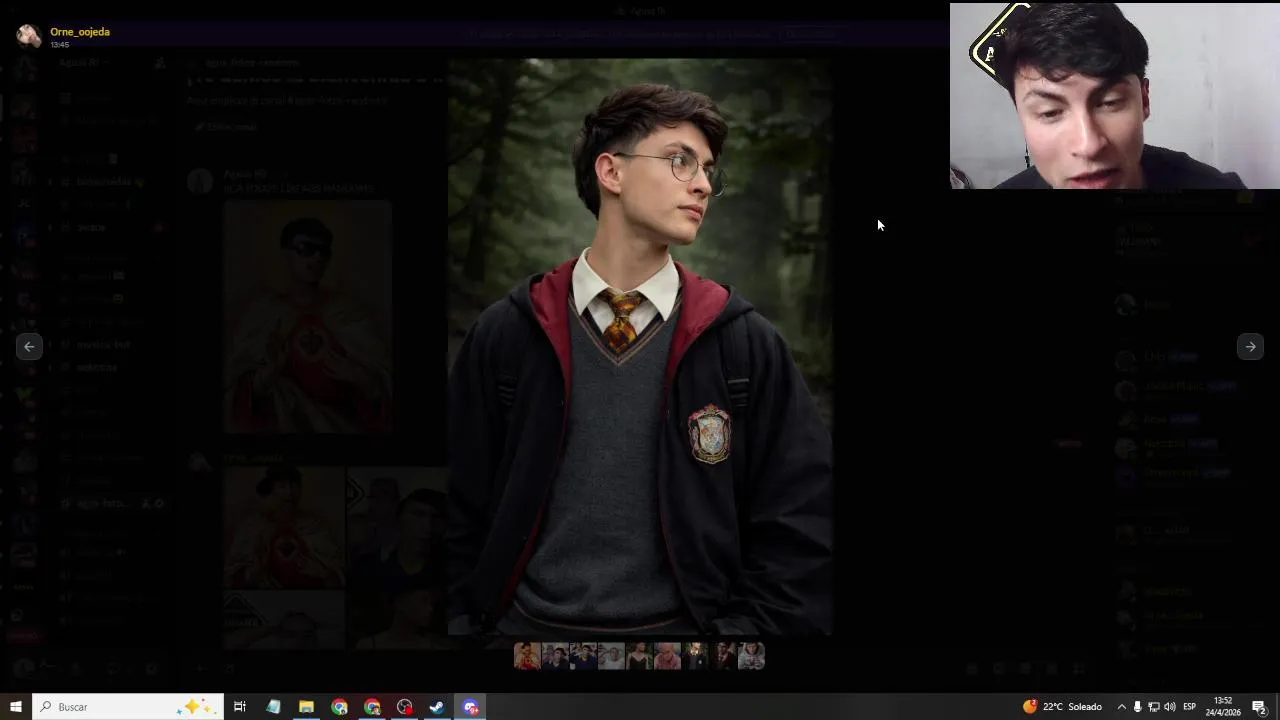Viewport: 1280px width, 720px height.
Task: Open the second Chrome profile icon in taskbar
Action: (x=372, y=707)
